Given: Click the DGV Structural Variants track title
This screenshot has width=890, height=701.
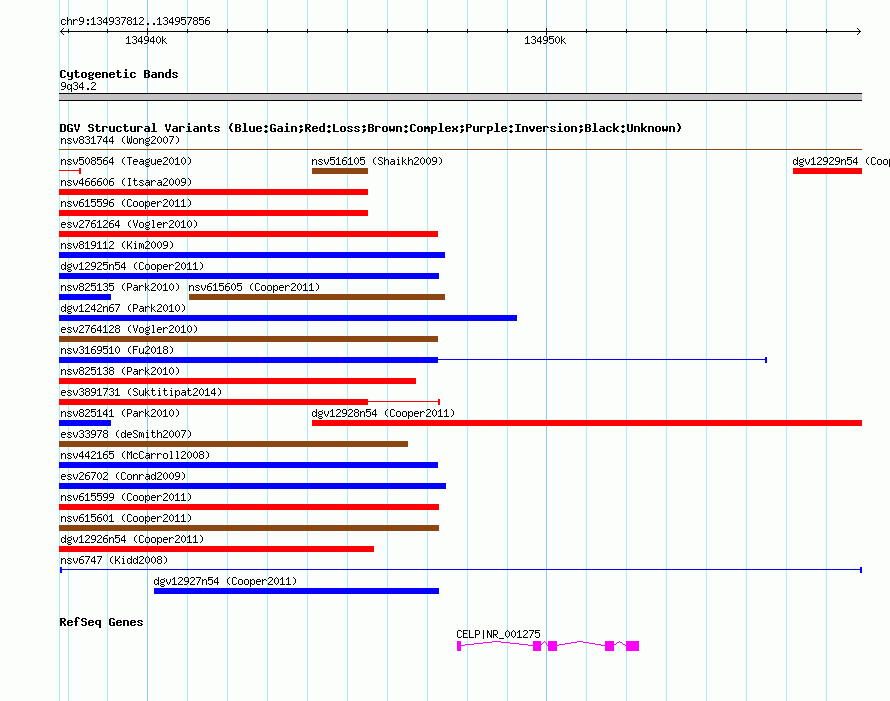Looking at the screenshot, I should (370, 128).
